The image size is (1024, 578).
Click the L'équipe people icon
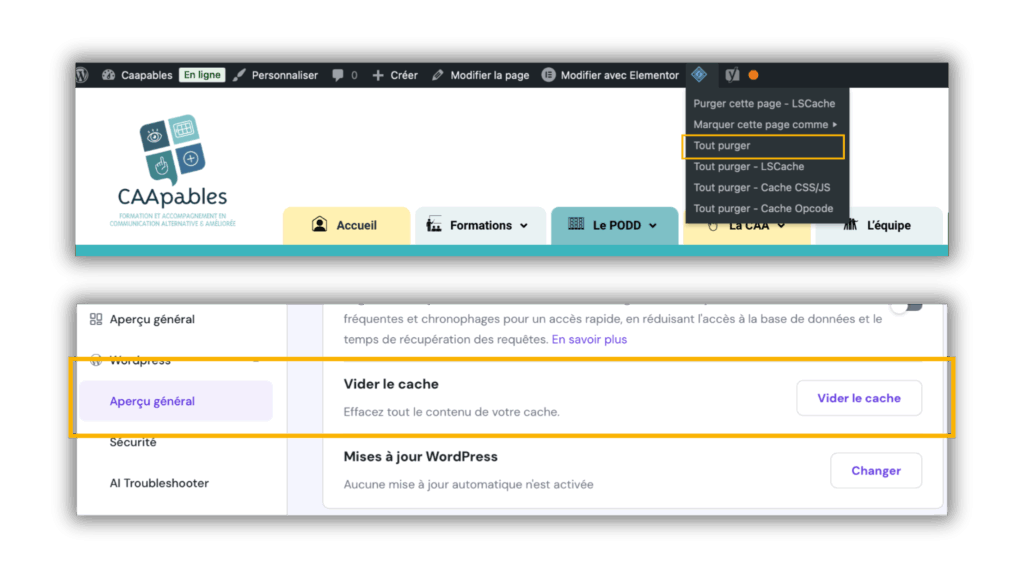point(850,225)
